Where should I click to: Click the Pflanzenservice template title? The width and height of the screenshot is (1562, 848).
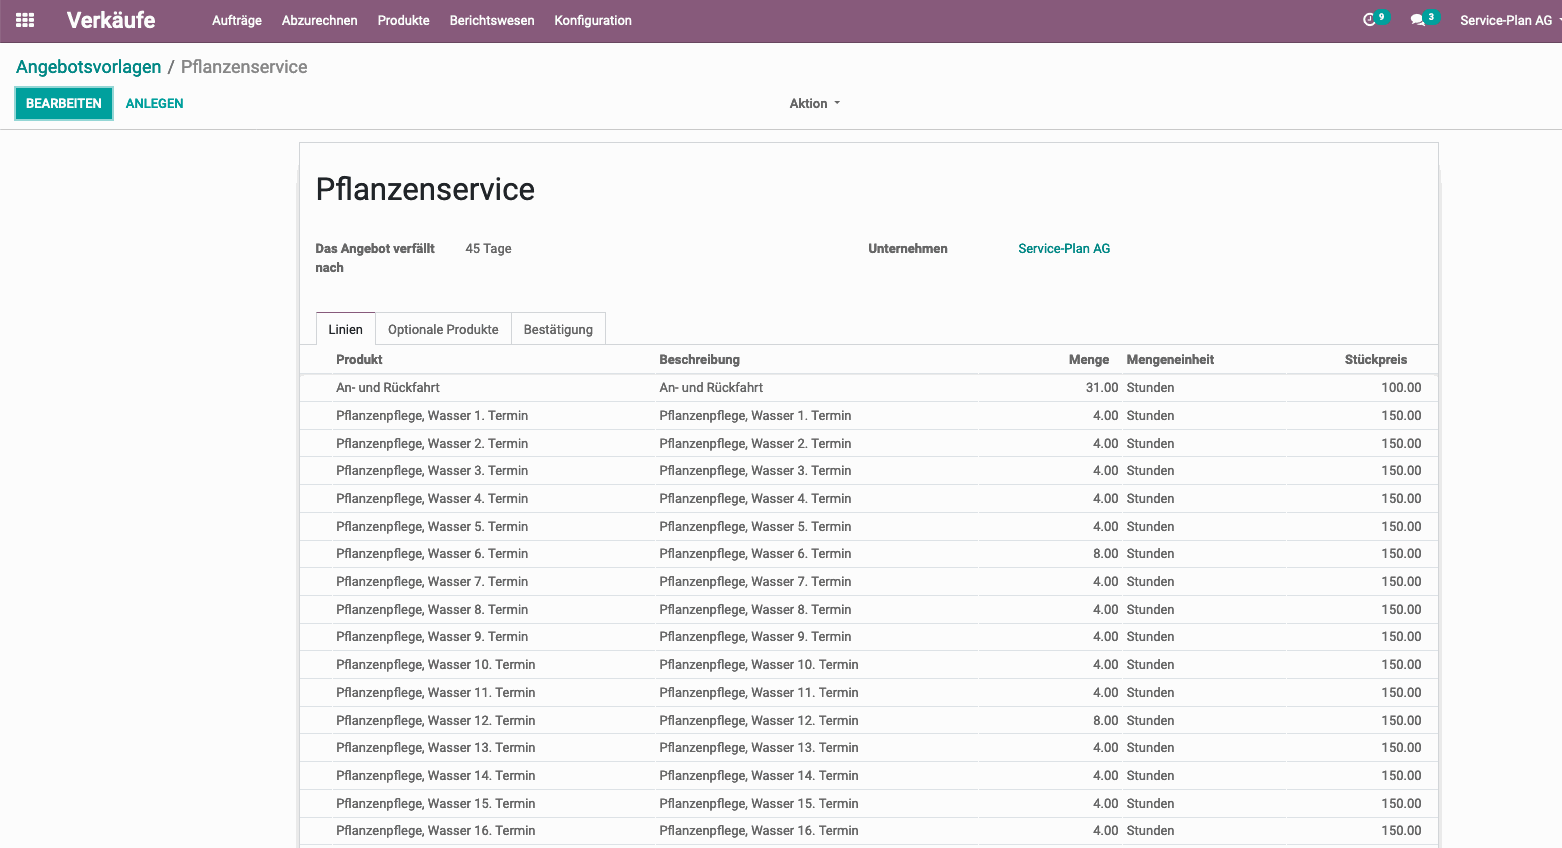point(425,189)
